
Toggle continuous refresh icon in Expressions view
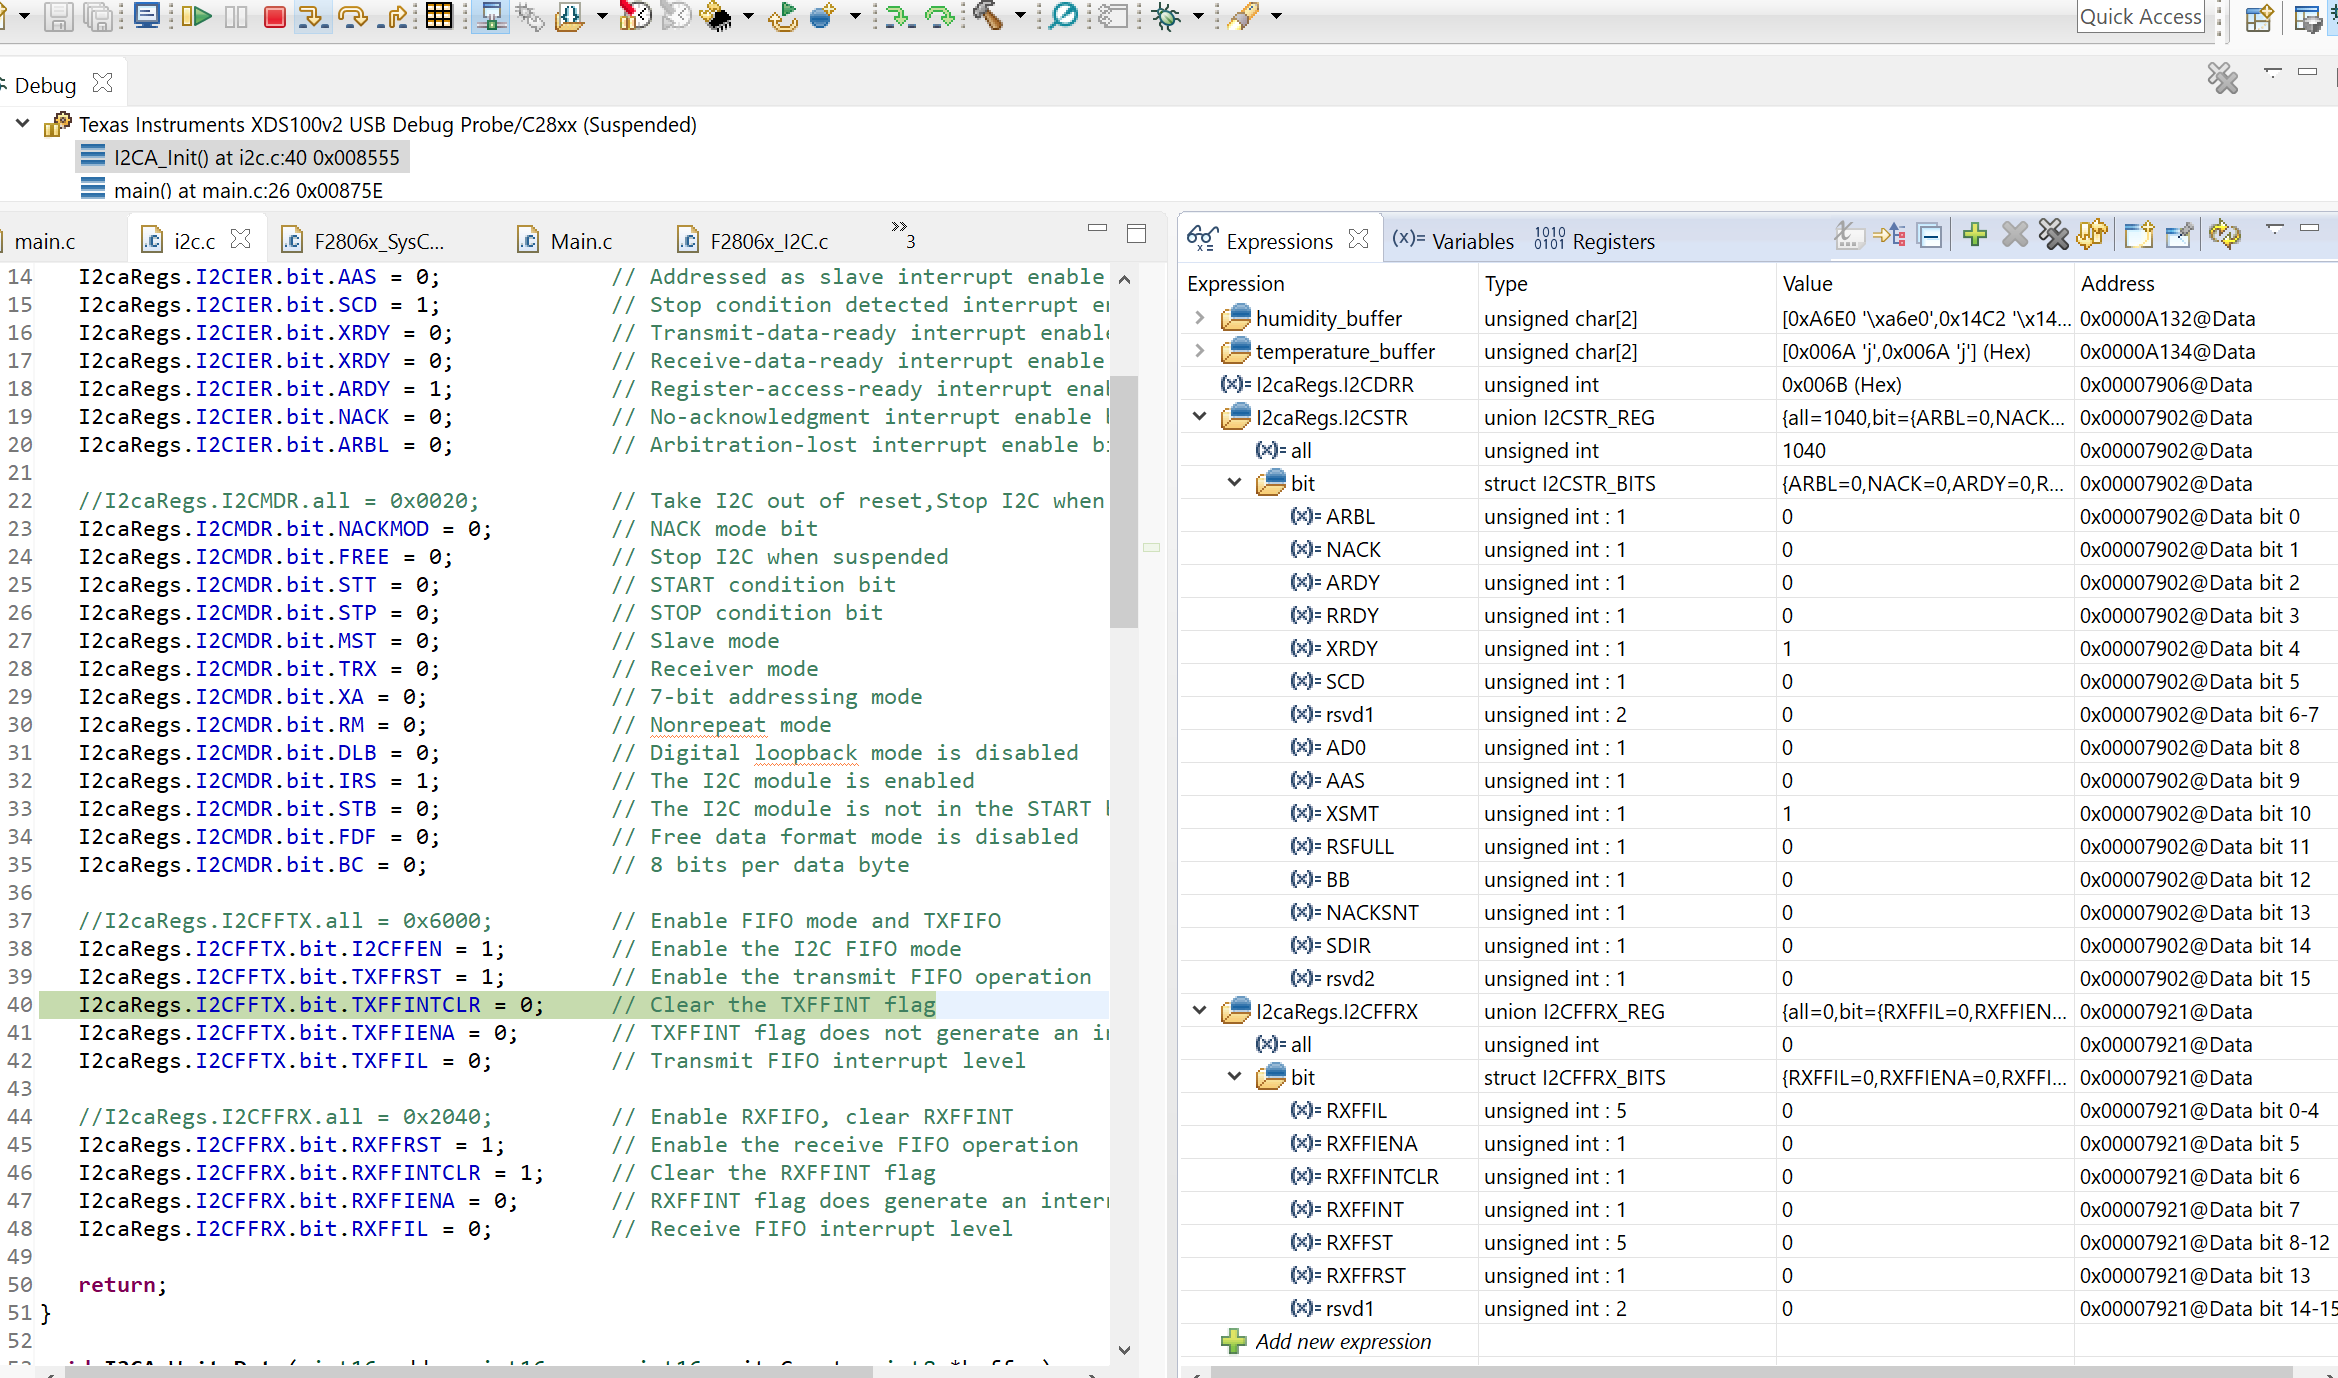2225,235
